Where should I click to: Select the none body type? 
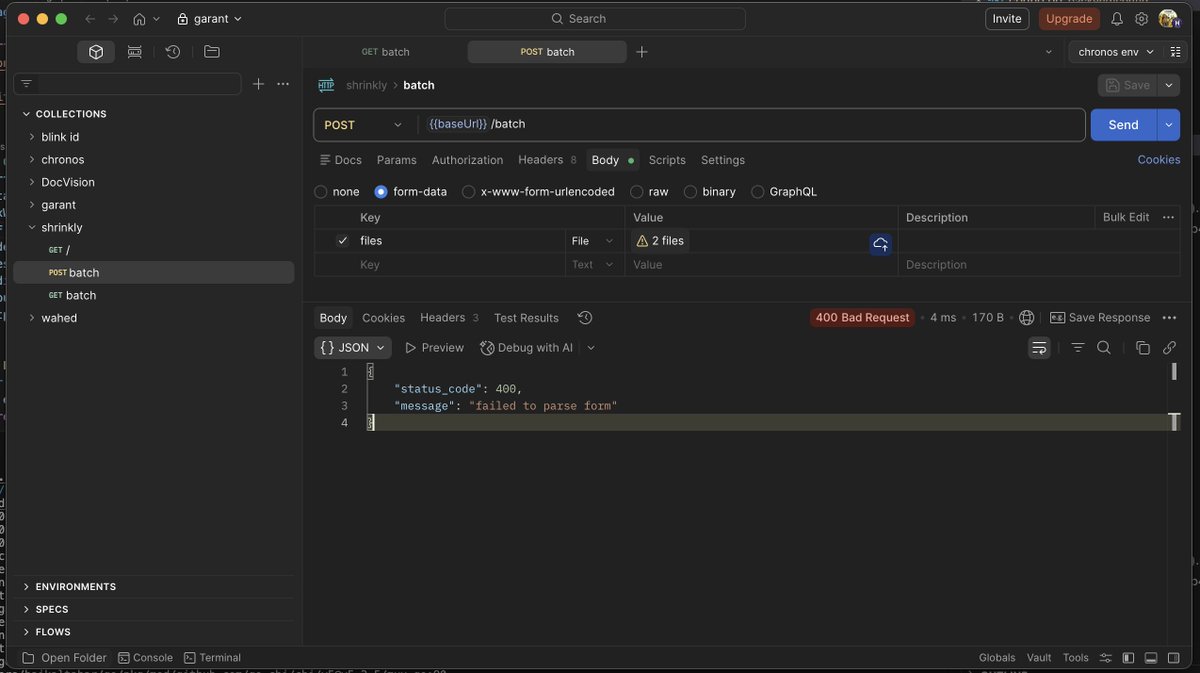(321, 192)
